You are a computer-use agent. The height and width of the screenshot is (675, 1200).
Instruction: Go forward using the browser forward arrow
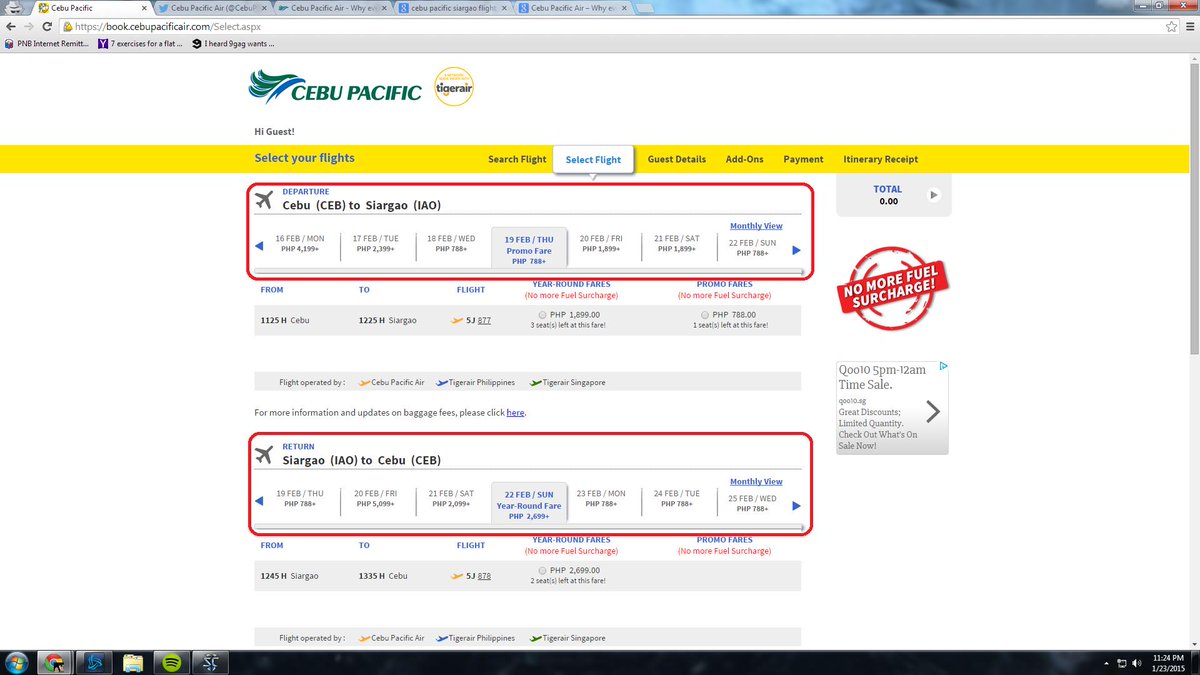coord(29,26)
